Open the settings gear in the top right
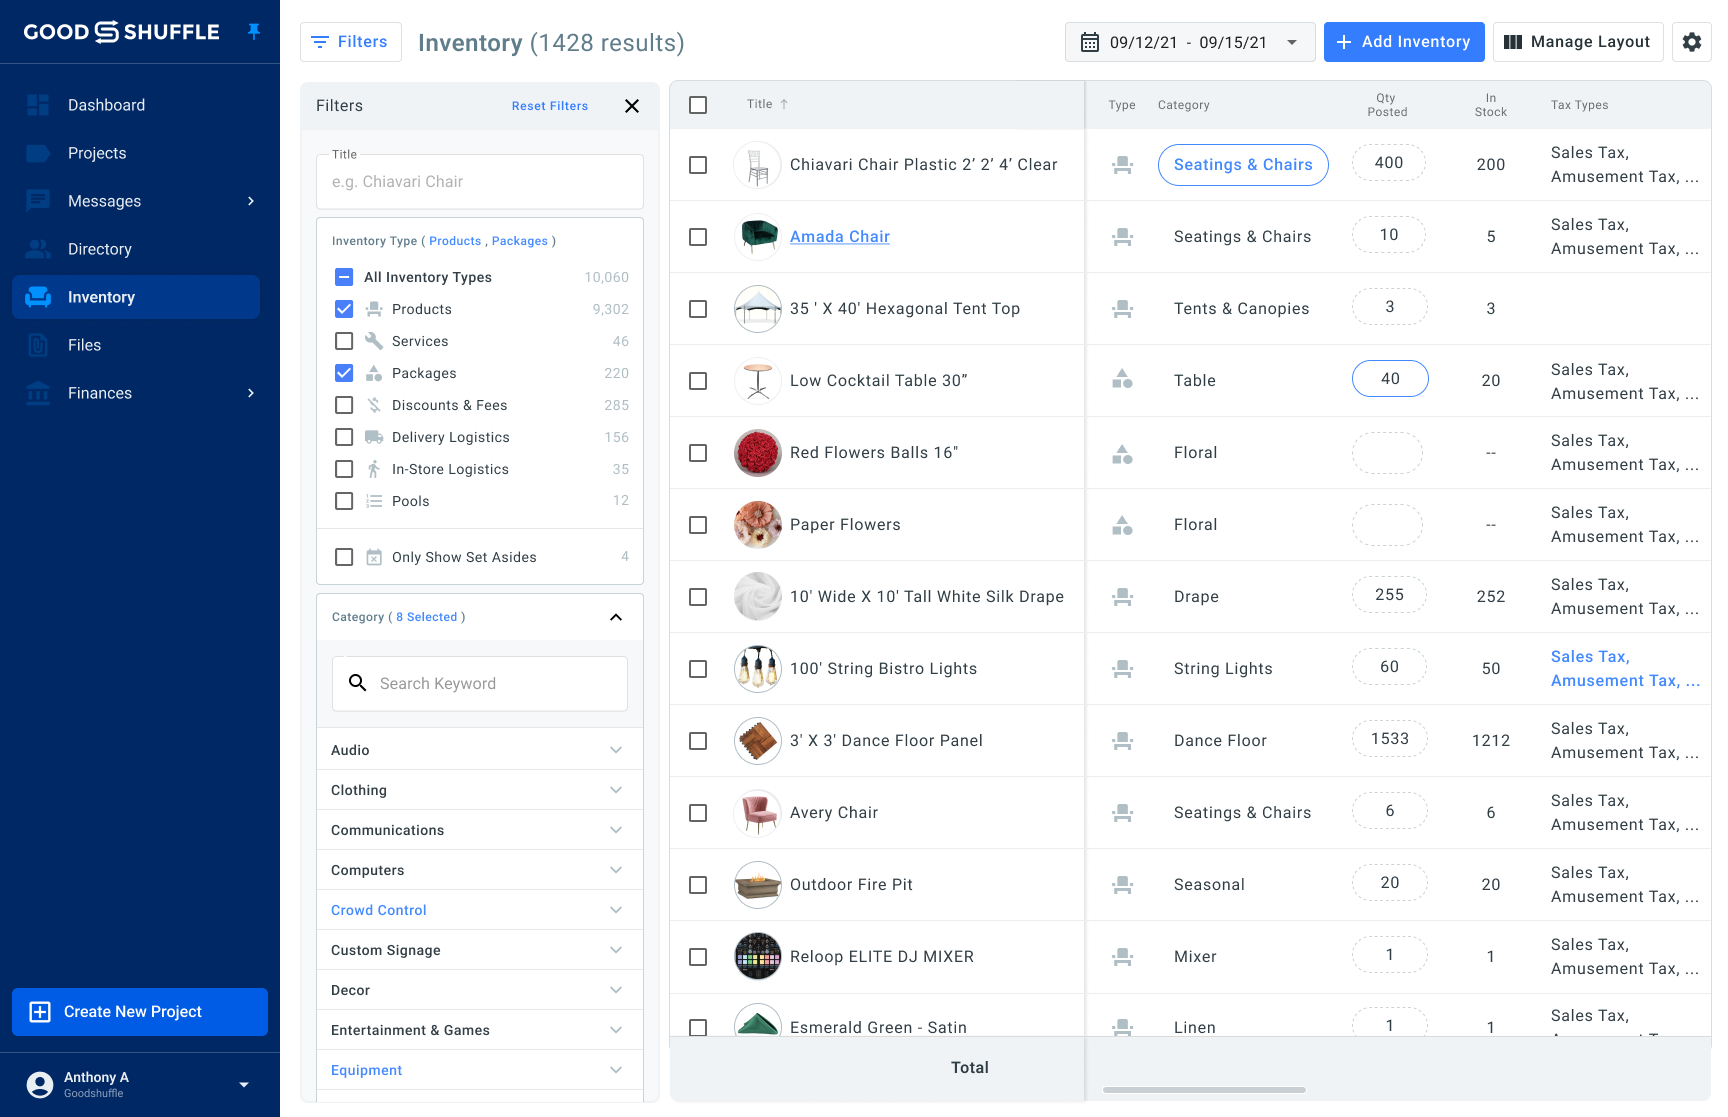 tap(1692, 41)
